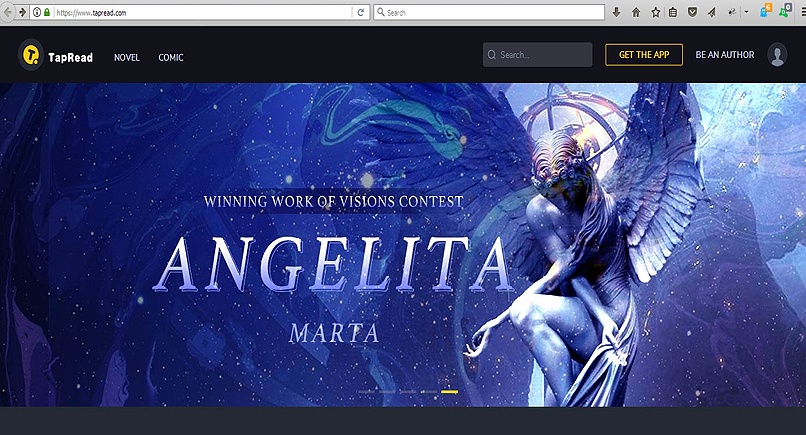Select the fourth carousel slide indicator
Viewport: 806px width, 435px height.
coord(429,392)
